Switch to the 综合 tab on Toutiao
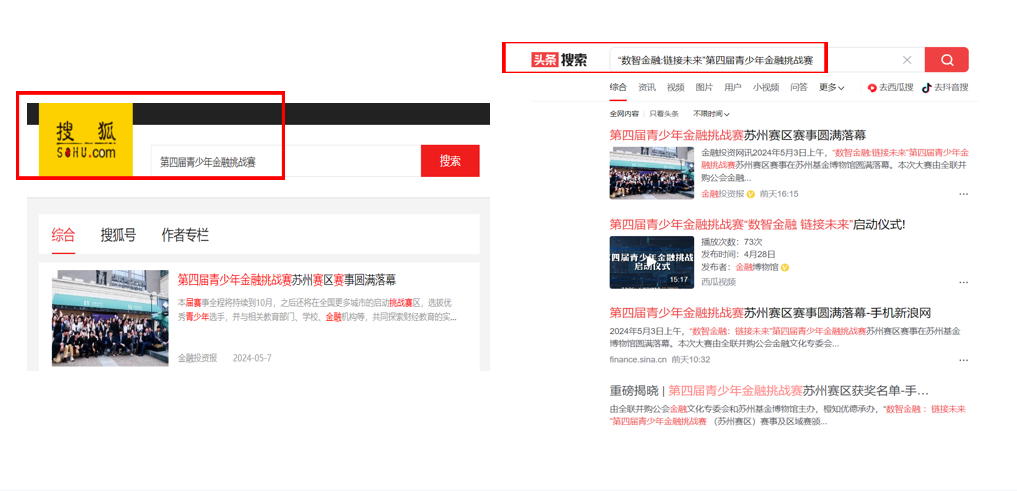 click(x=618, y=88)
